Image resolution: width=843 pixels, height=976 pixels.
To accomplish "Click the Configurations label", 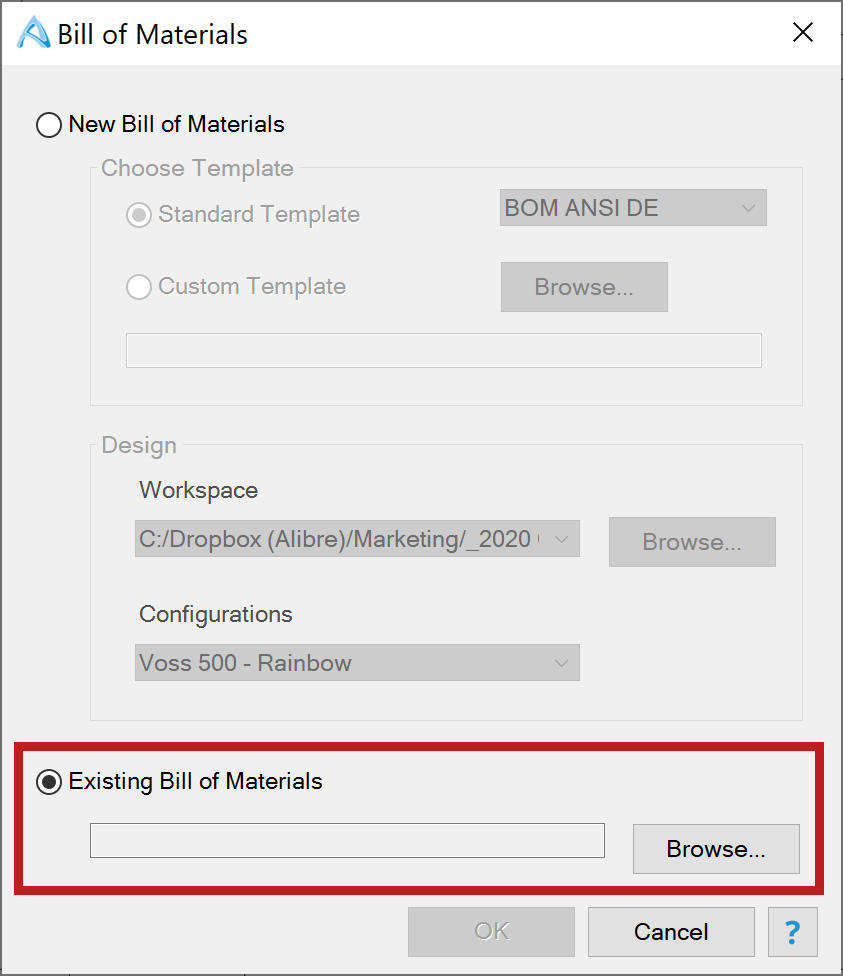I will point(215,614).
